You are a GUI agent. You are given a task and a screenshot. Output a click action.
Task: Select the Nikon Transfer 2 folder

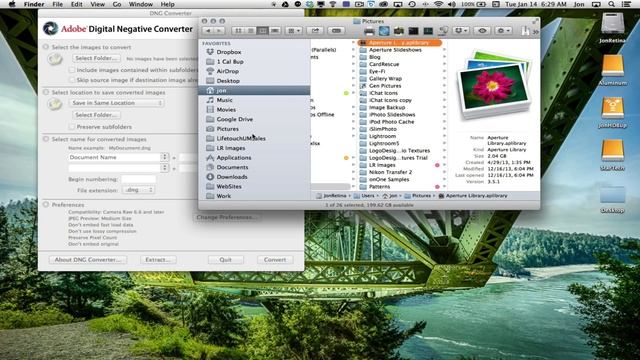pyautogui.click(x=390, y=172)
